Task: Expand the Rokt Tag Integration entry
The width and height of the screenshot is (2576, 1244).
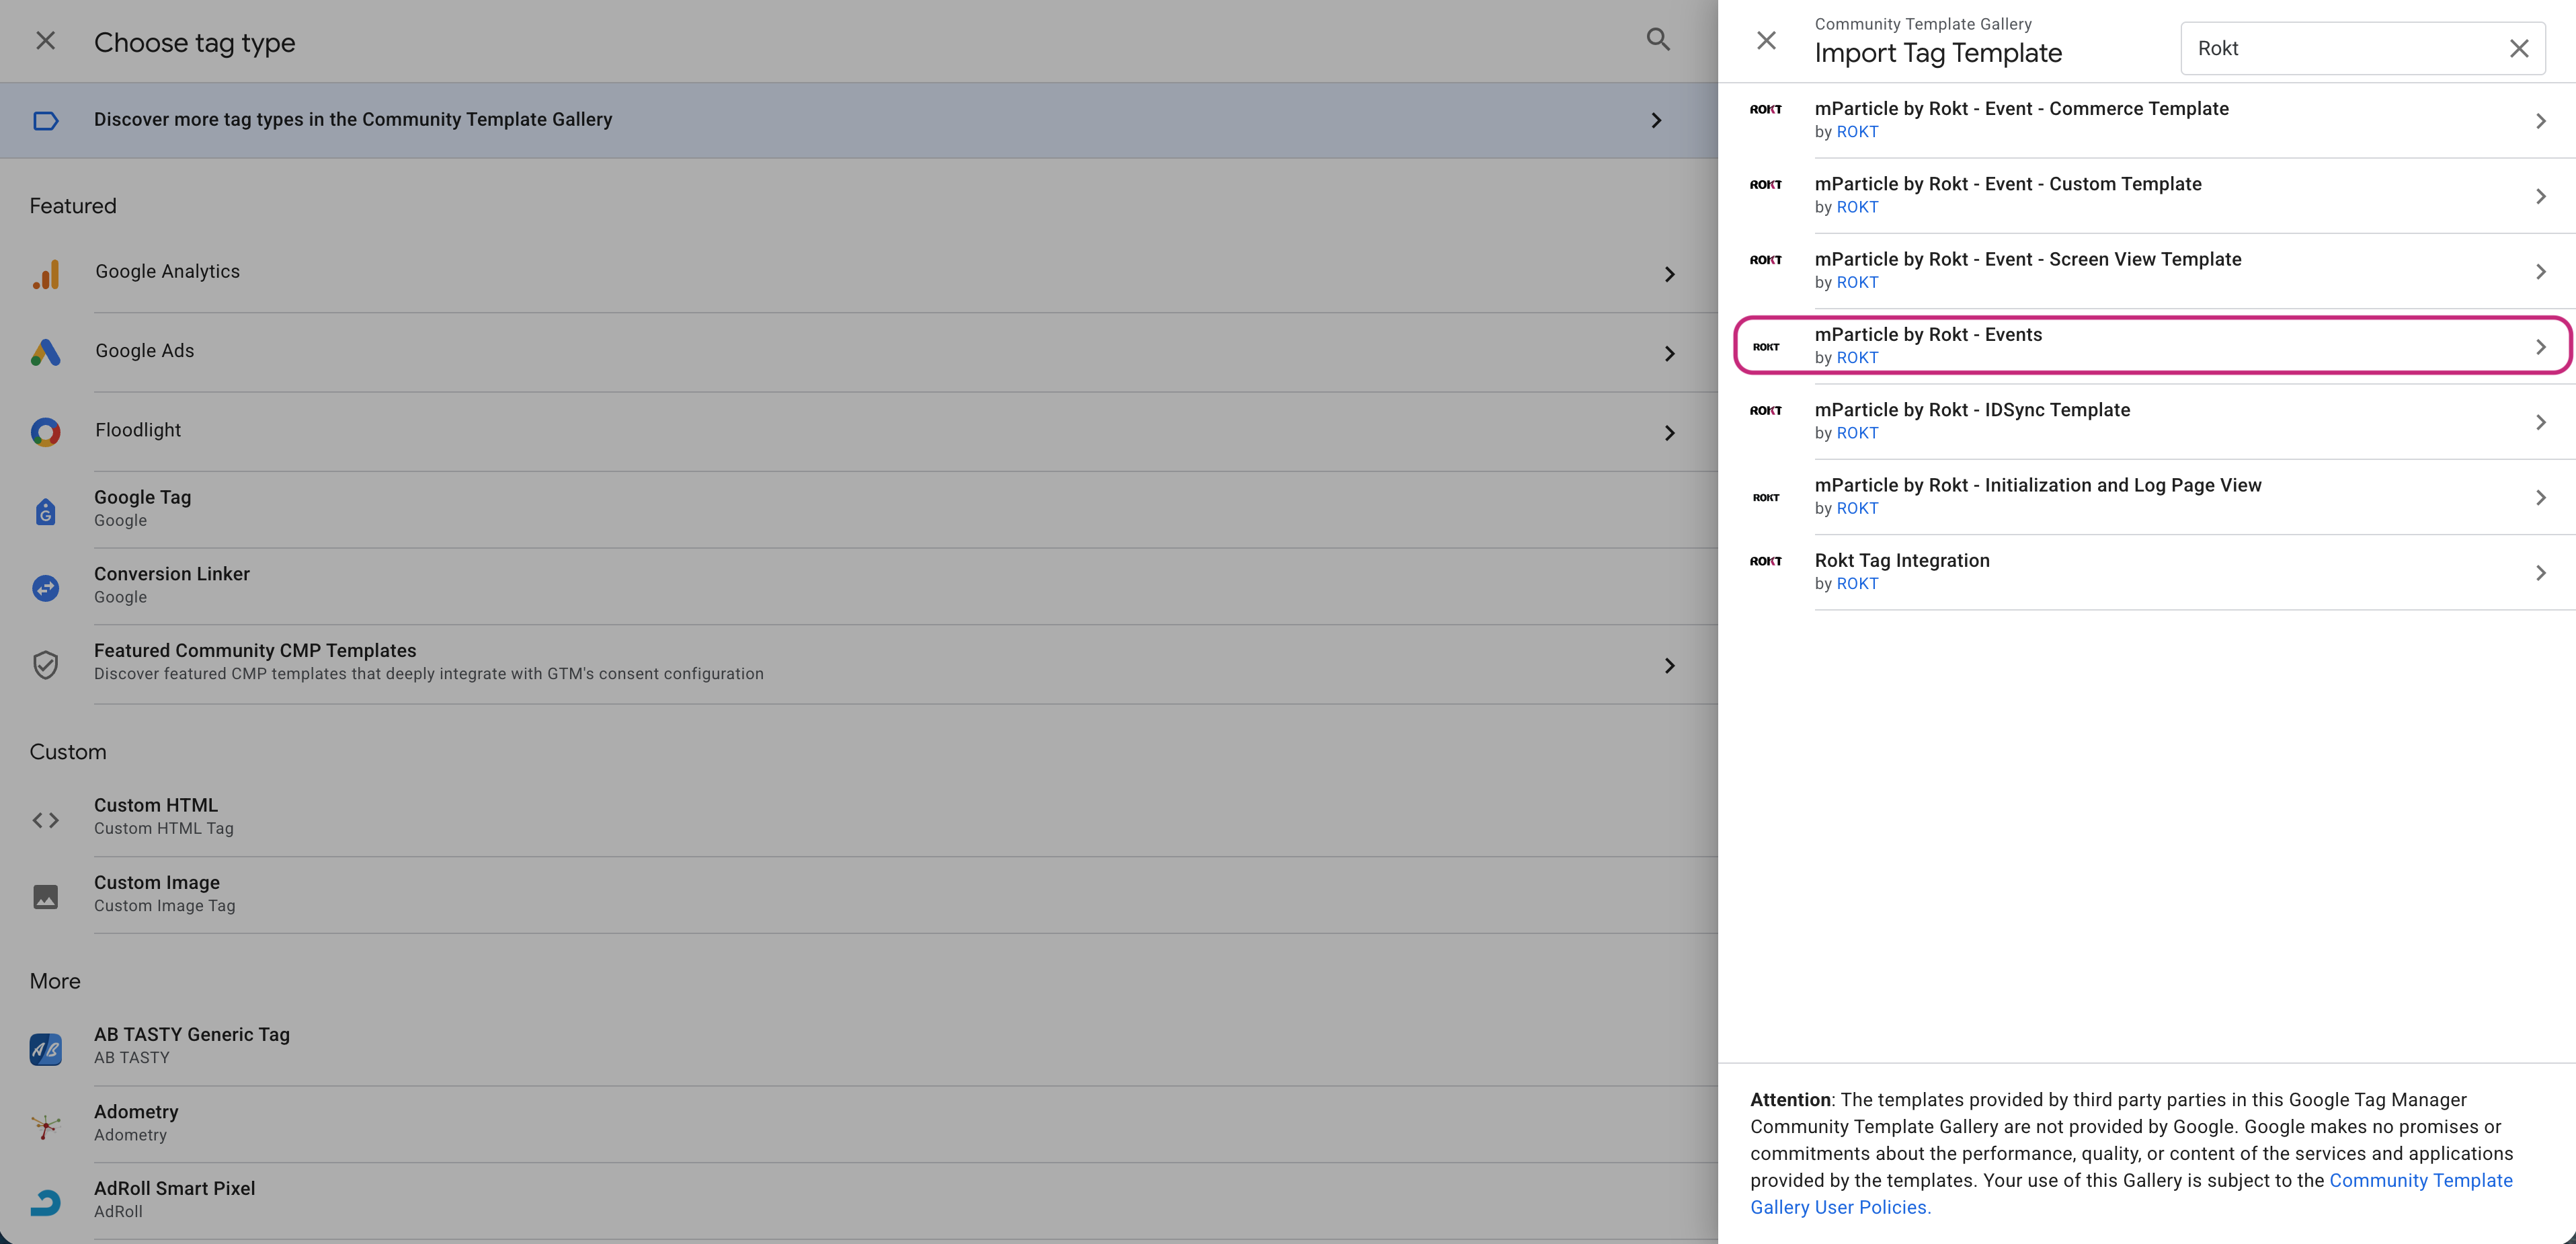Action: point(2541,572)
